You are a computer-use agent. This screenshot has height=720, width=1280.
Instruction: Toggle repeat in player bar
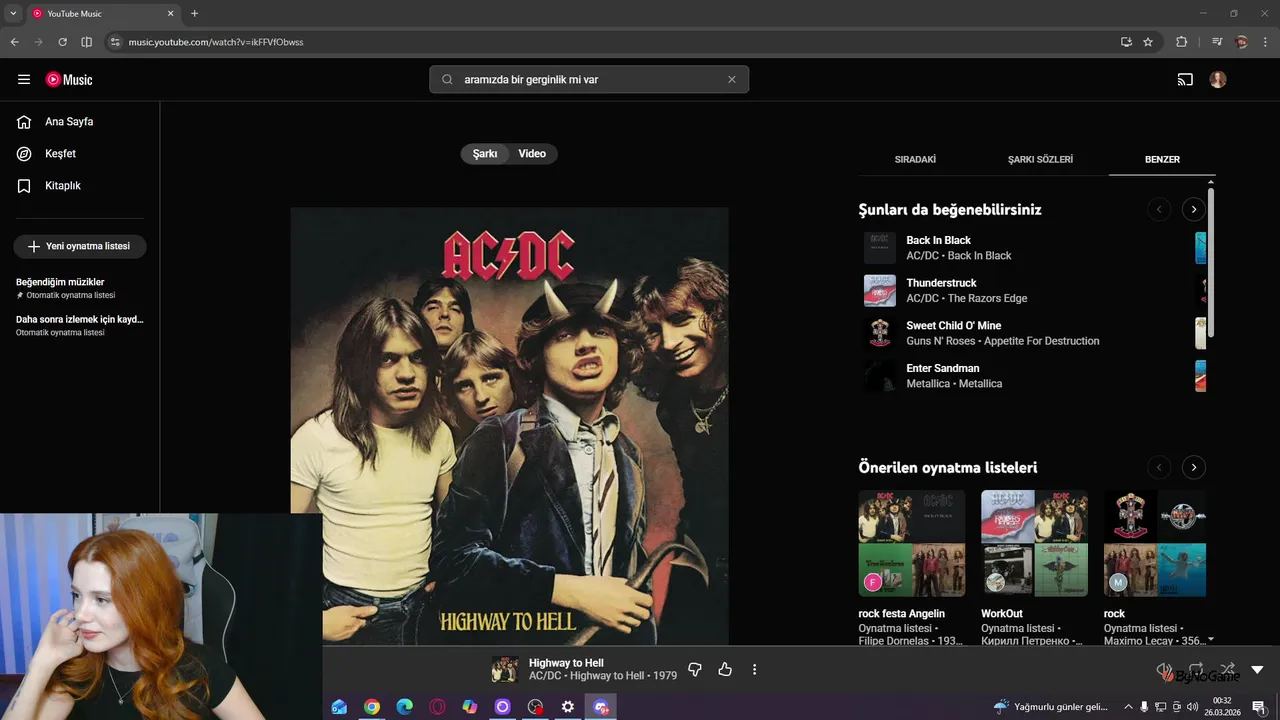[x=1196, y=669]
